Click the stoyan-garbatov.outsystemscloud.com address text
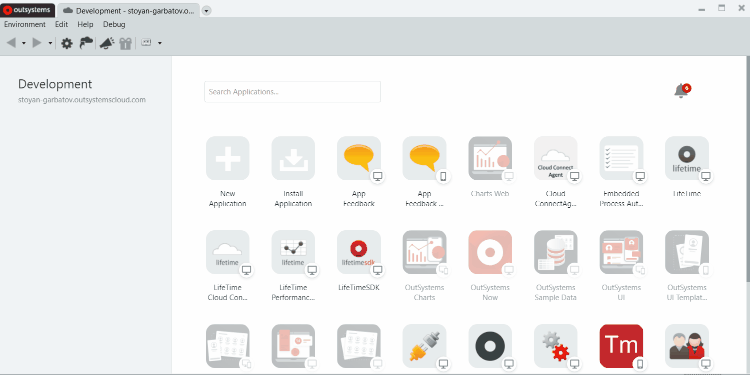 [82, 100]
